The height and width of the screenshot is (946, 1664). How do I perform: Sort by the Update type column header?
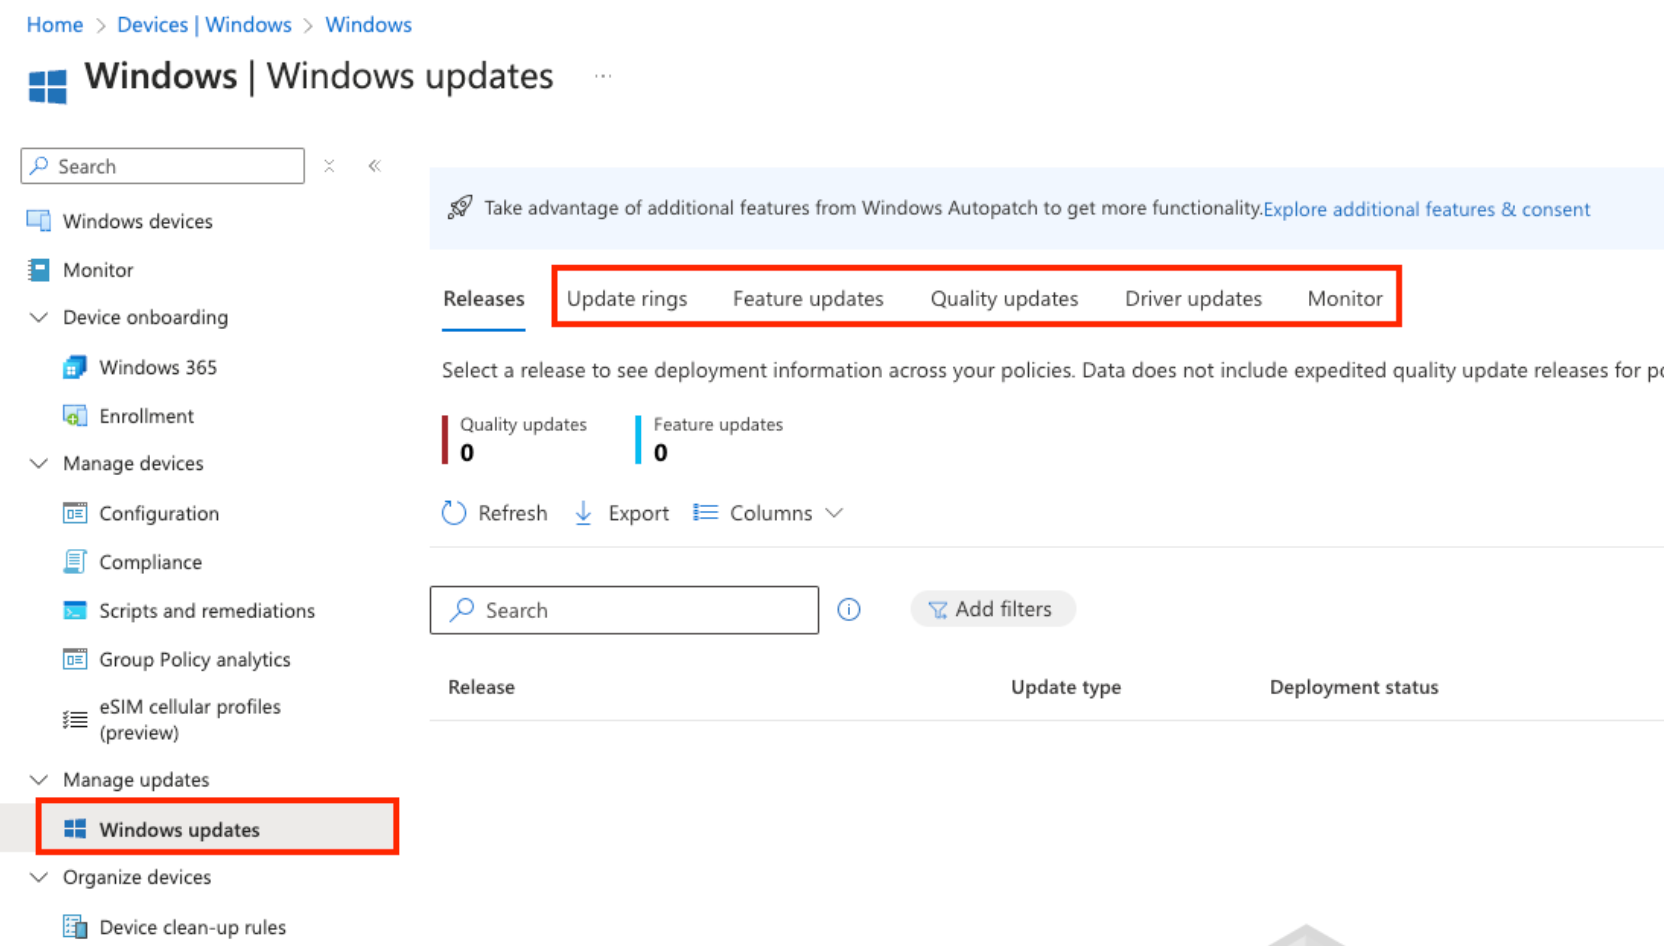1066,687
